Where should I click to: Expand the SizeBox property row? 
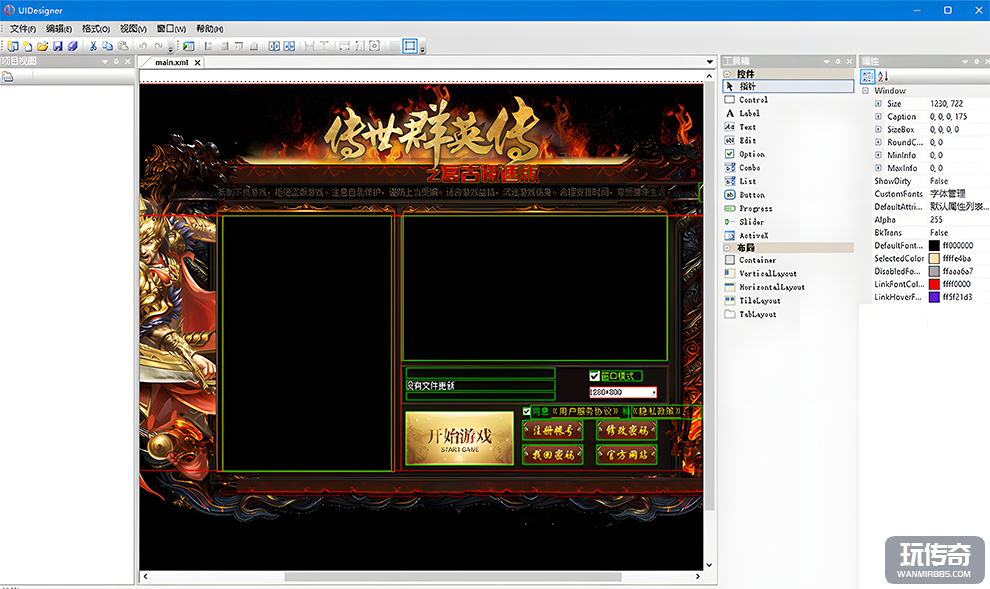(x=878, y=129)
